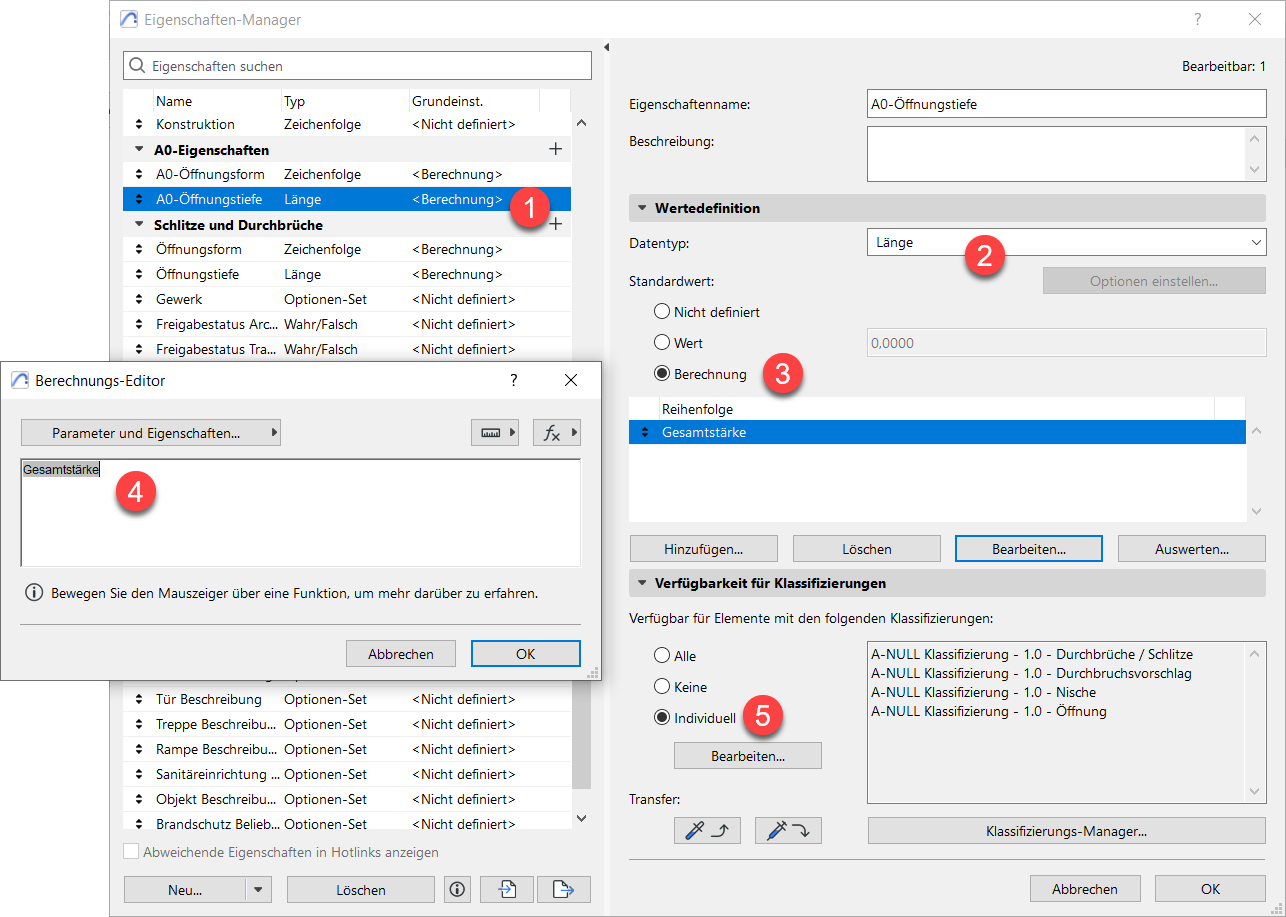Click the import properties icon button

[506, 889]
